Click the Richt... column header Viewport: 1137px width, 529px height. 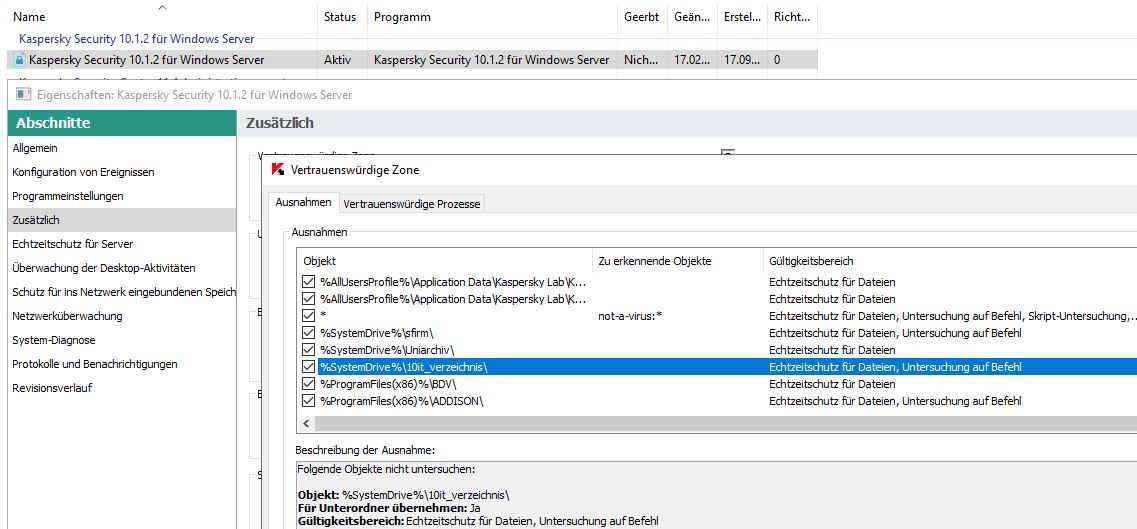coord(792,17)
